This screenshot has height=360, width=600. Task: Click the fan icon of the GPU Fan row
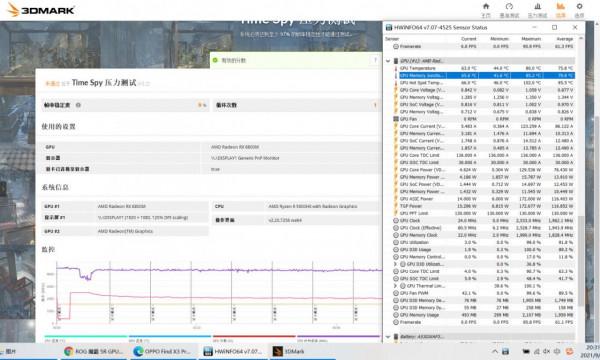396,119
